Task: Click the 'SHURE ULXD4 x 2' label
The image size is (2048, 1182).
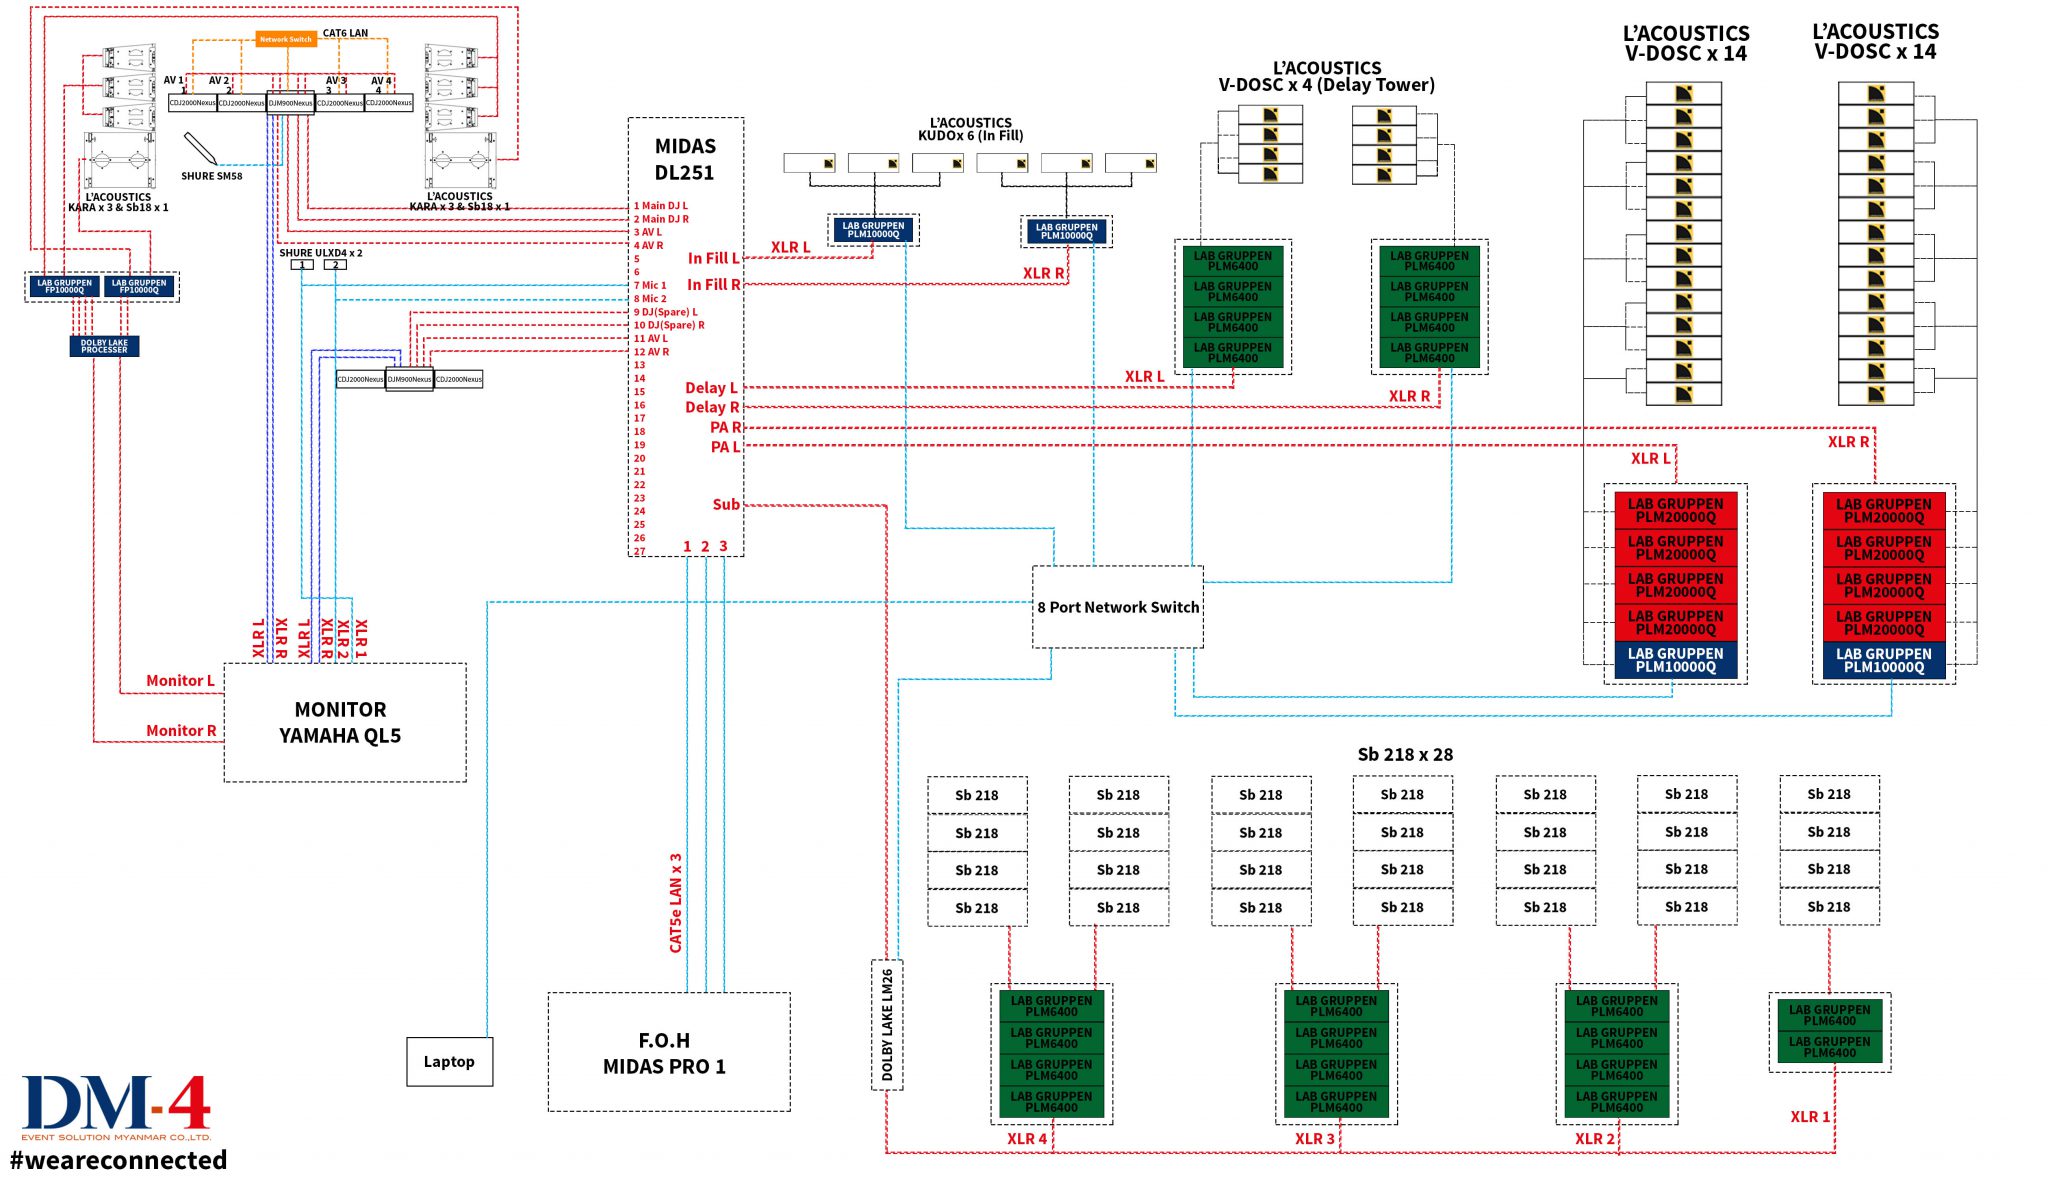Action: 321,253
